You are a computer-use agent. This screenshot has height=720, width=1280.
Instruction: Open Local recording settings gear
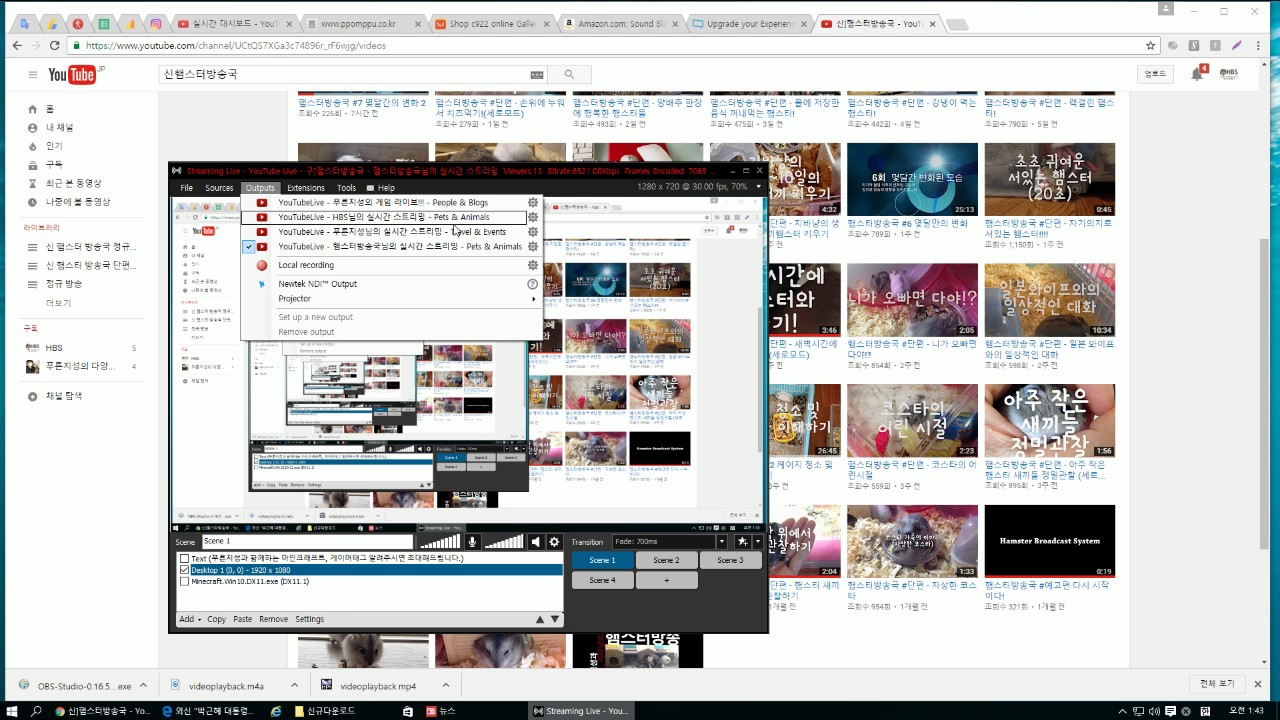(x=533, y=265)
